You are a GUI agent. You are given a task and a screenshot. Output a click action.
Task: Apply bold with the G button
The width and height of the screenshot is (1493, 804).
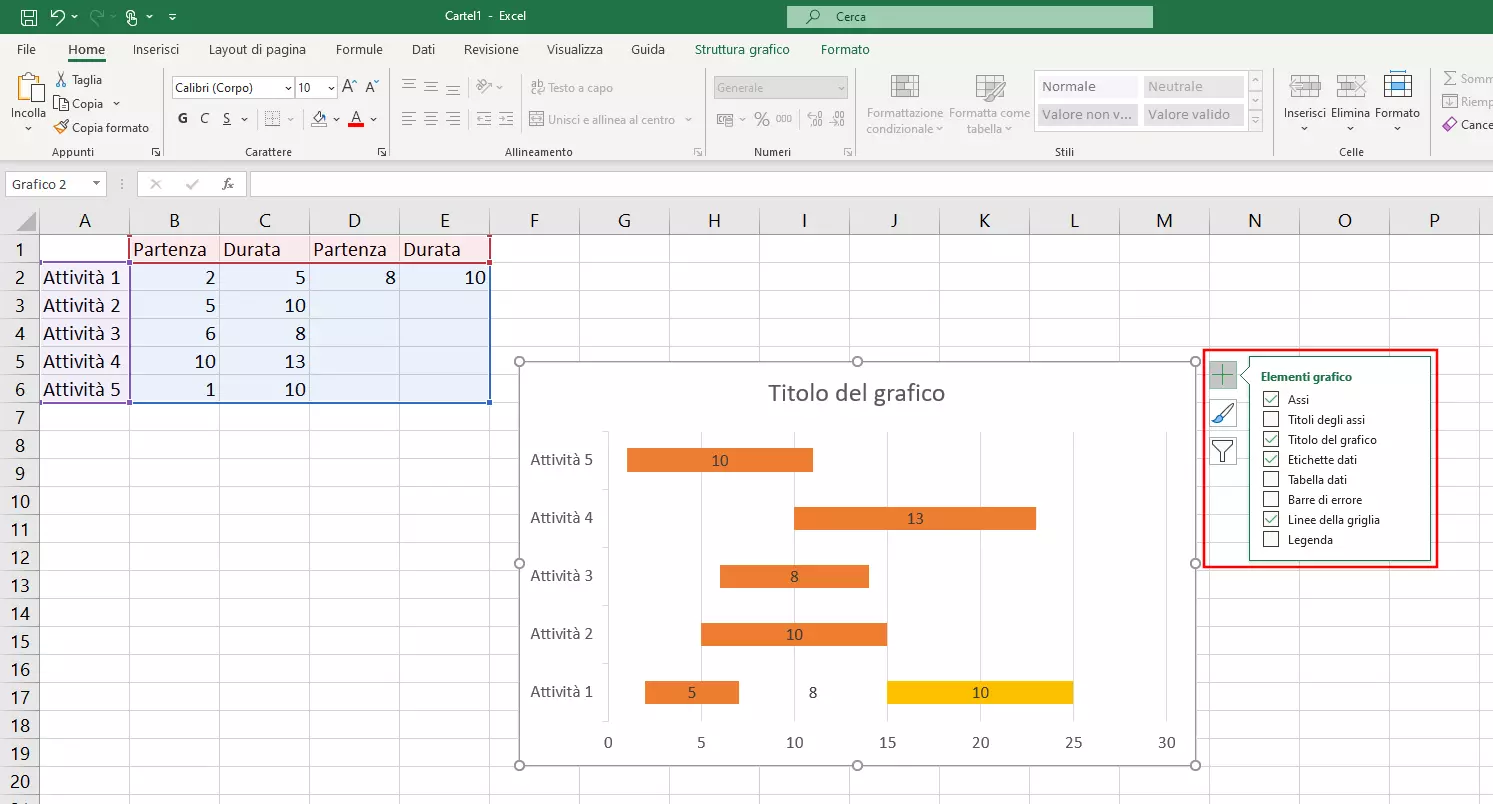(x=183, y=119)
